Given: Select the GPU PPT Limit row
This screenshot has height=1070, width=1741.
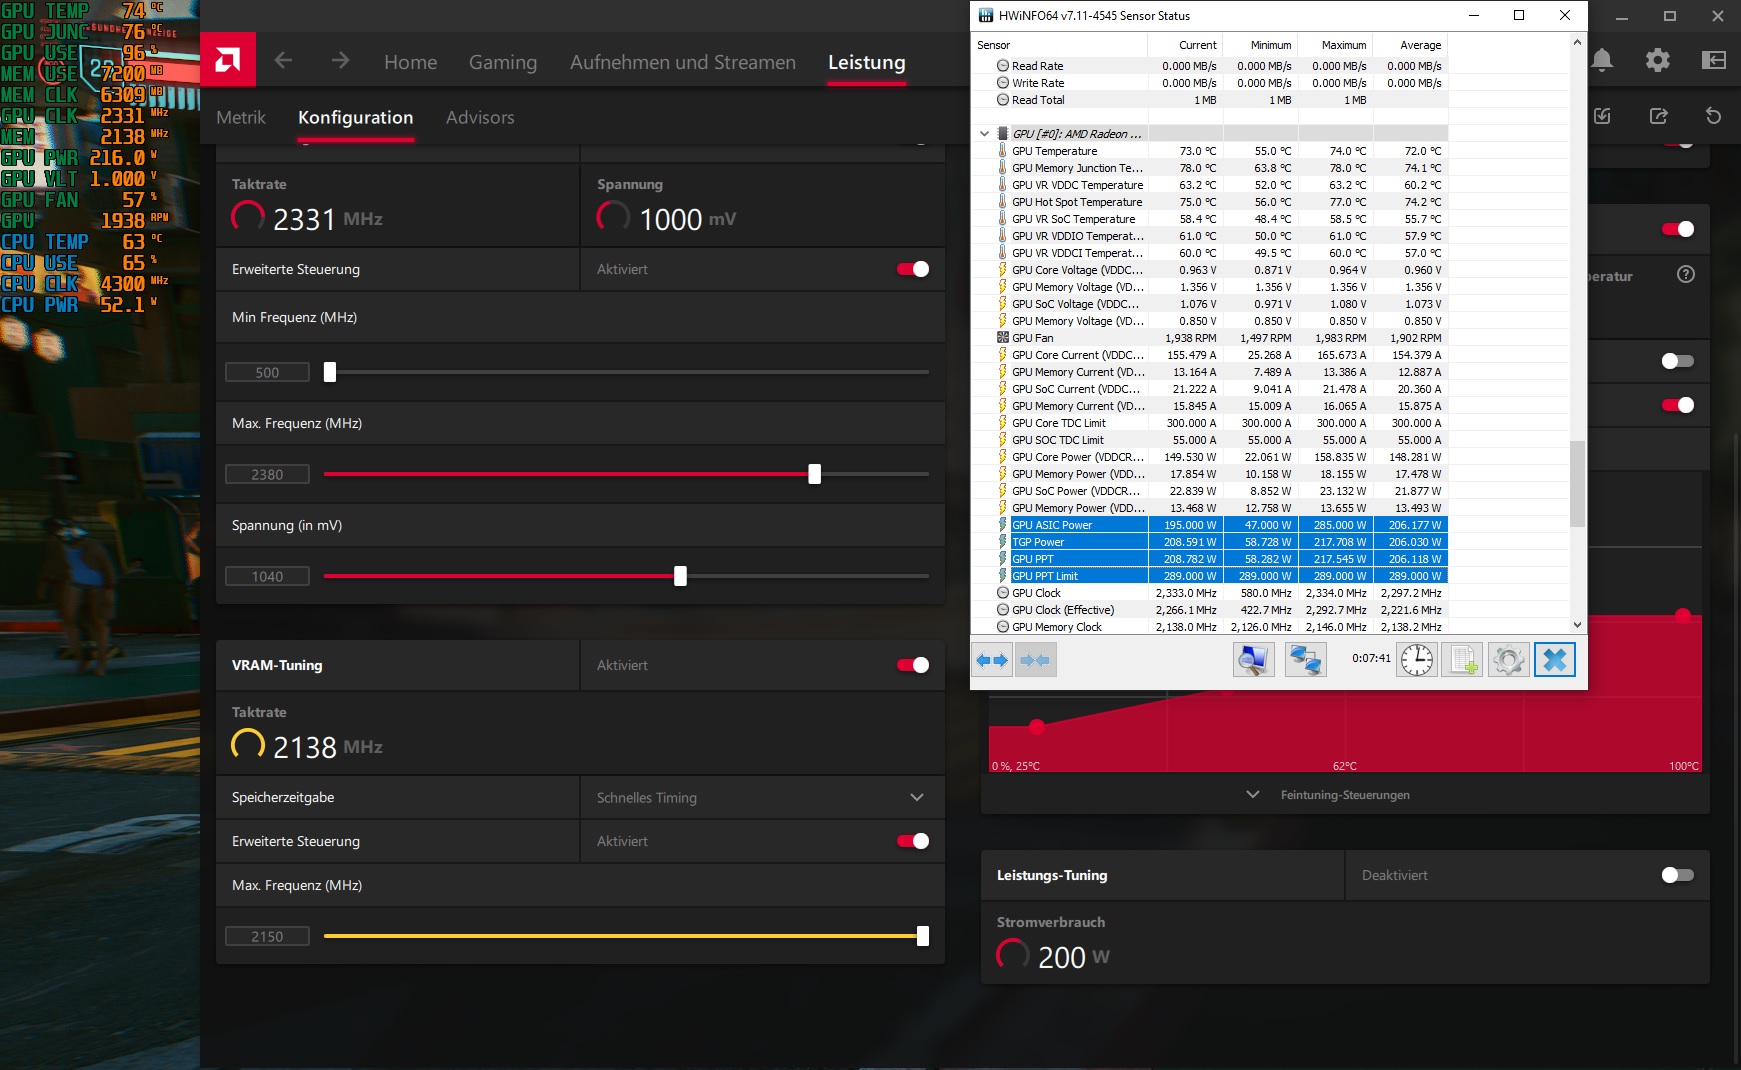Looking at the screenshot, I should (1210, 576).
